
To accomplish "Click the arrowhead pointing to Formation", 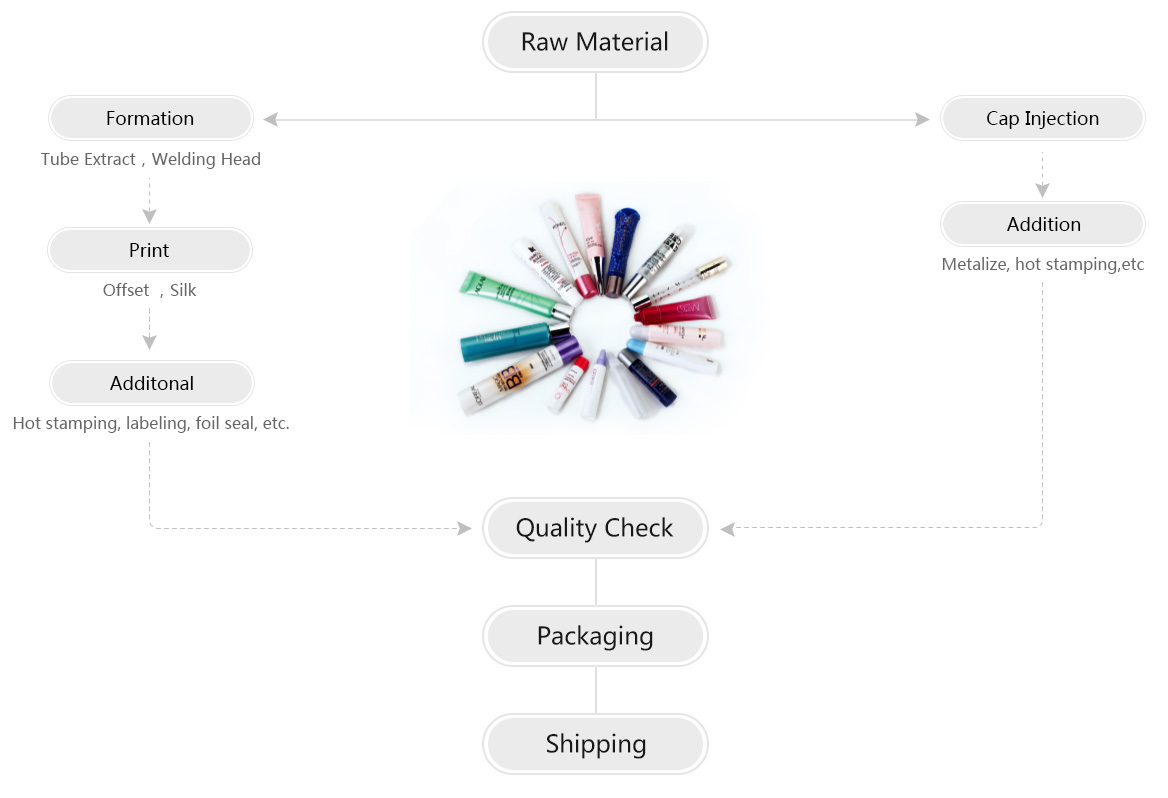I will click(271, 119).
